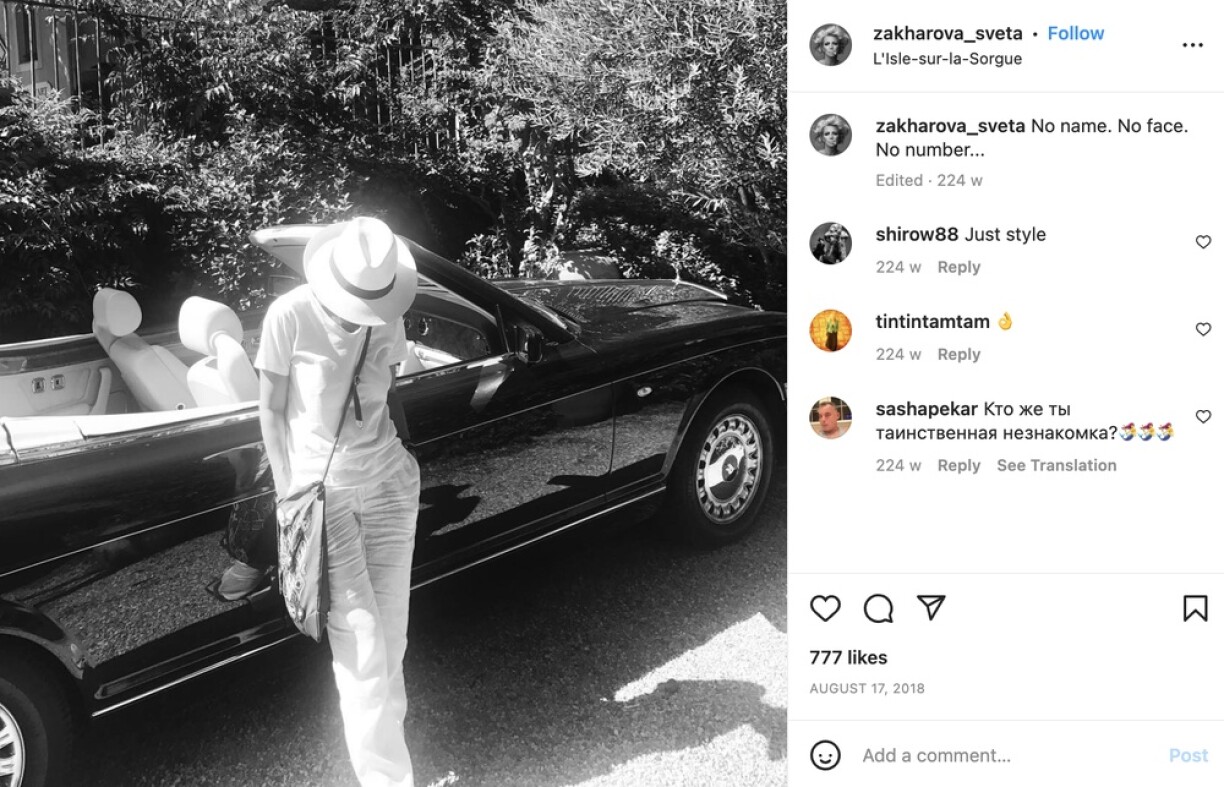Reply to tintintamtam's comment
Viewport: 1224px width, 787px height.
coord(959,354)
